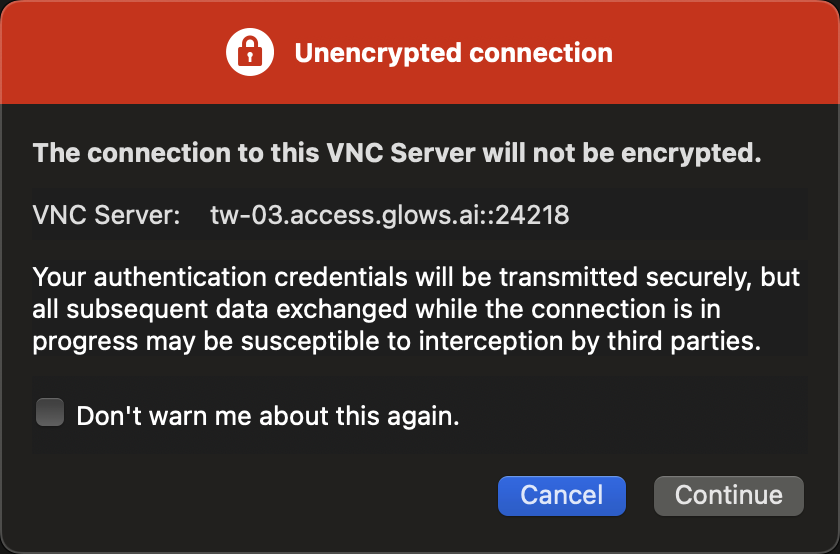Viewport: 840px width, 554px height.
Task: Click the word "connection" in the header title
Action: 541,53
